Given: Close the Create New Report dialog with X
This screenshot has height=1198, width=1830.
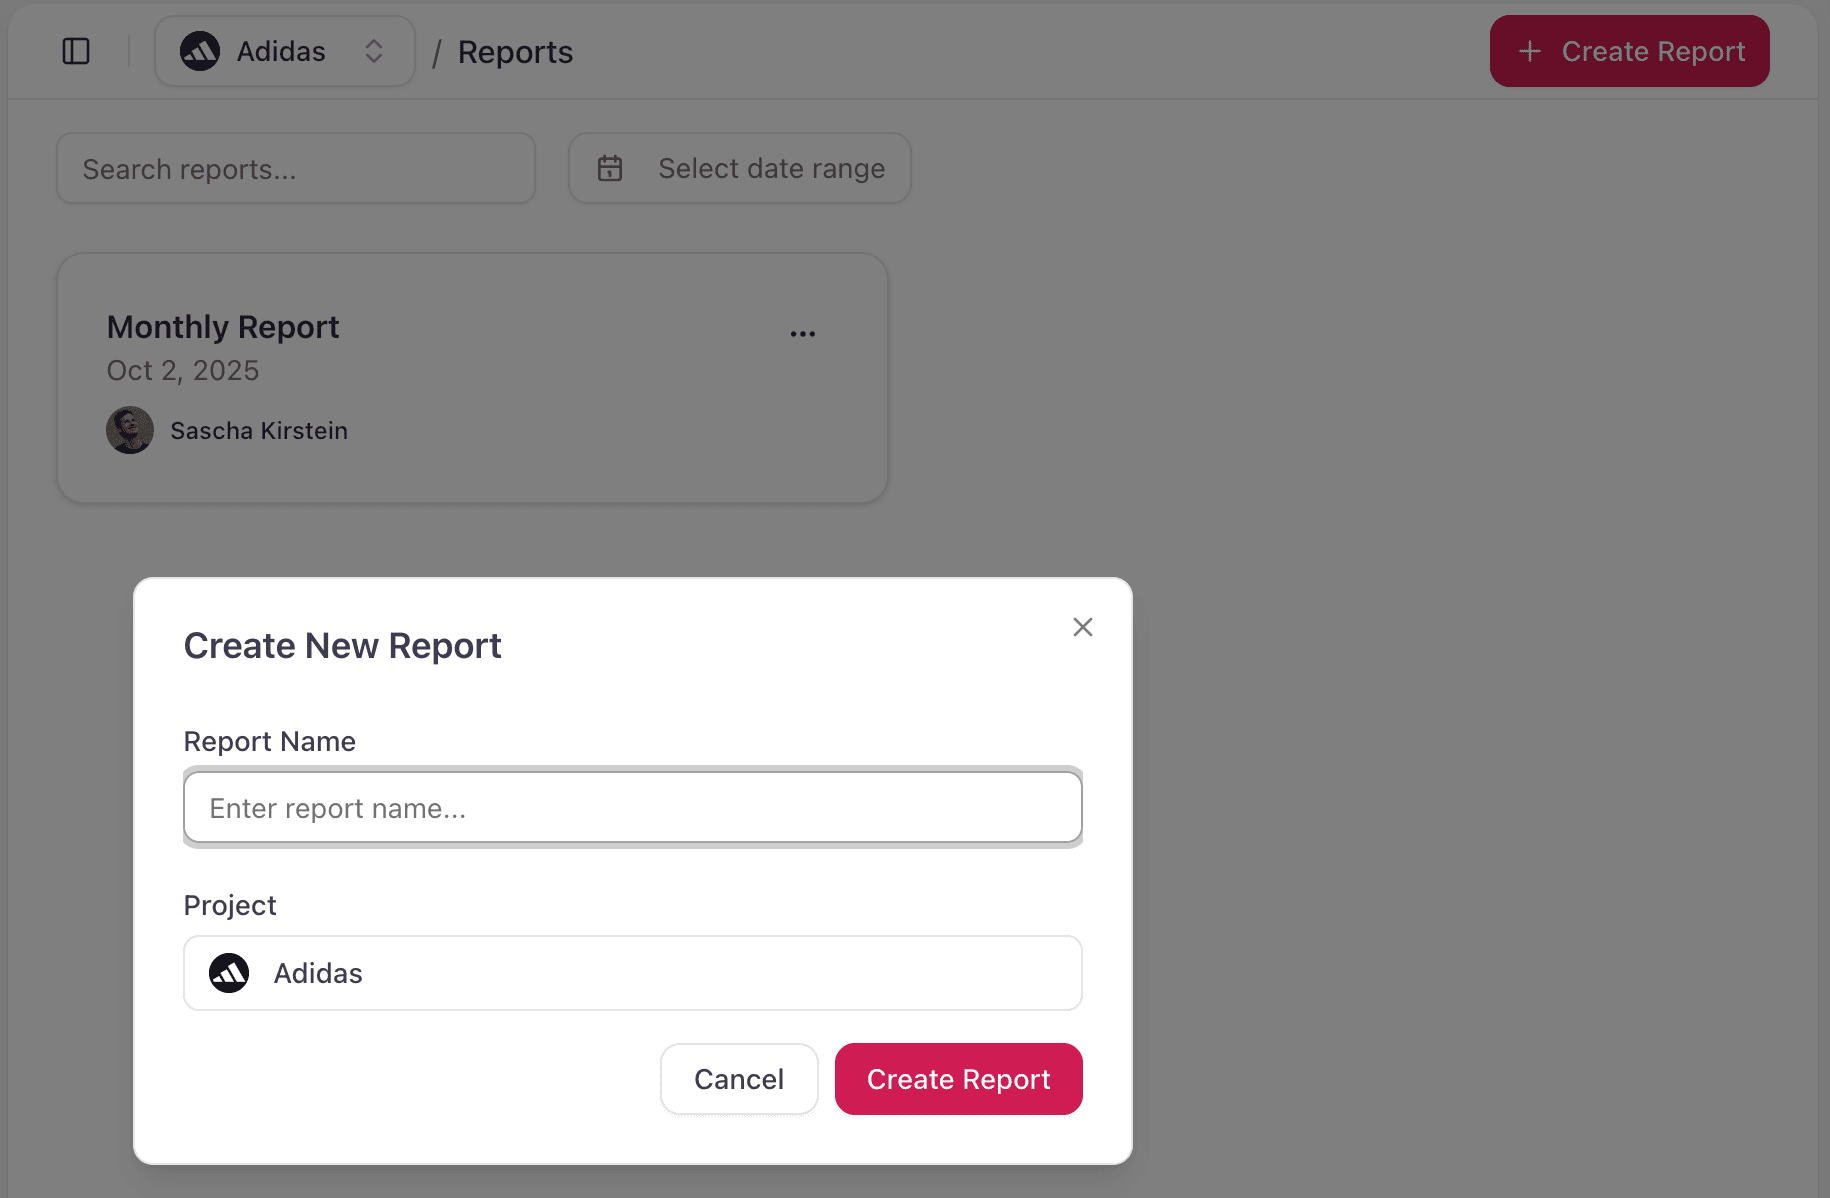Looking at the screenshot, I should point(1083,627).
